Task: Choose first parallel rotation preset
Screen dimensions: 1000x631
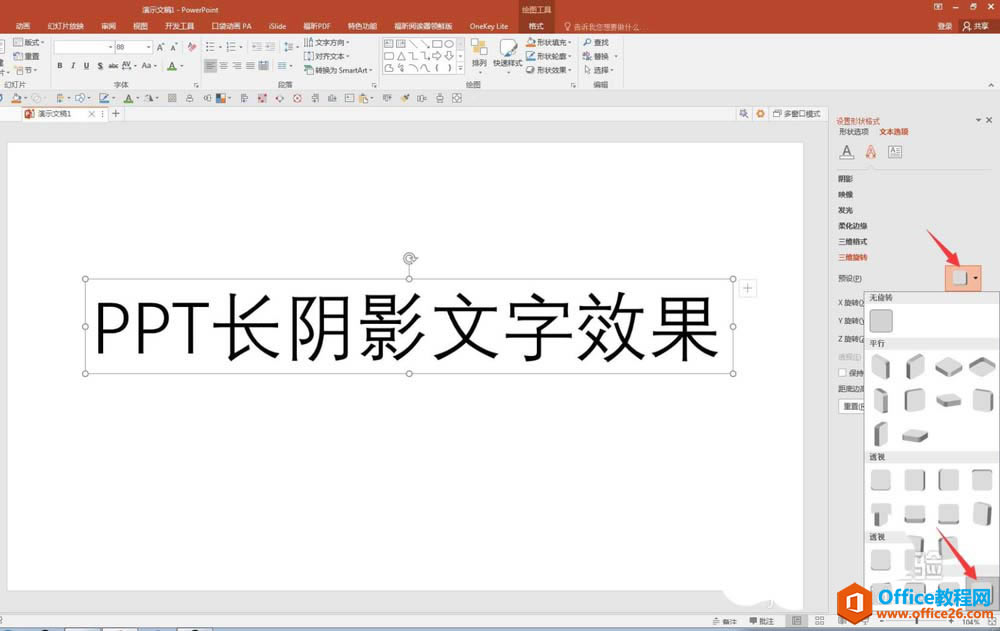Action: click(x=881, y=367)
